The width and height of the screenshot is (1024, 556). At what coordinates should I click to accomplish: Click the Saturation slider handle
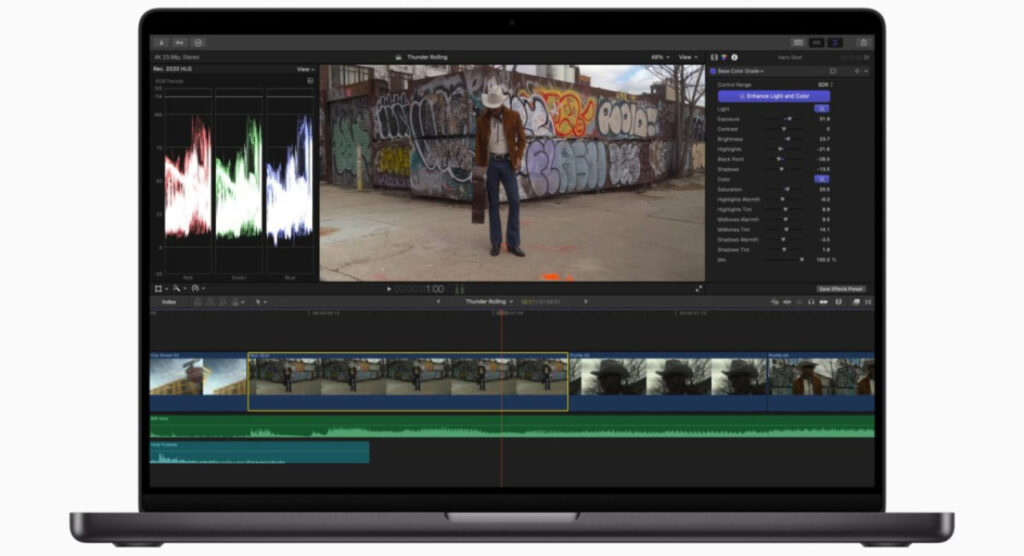coord(787,189)
